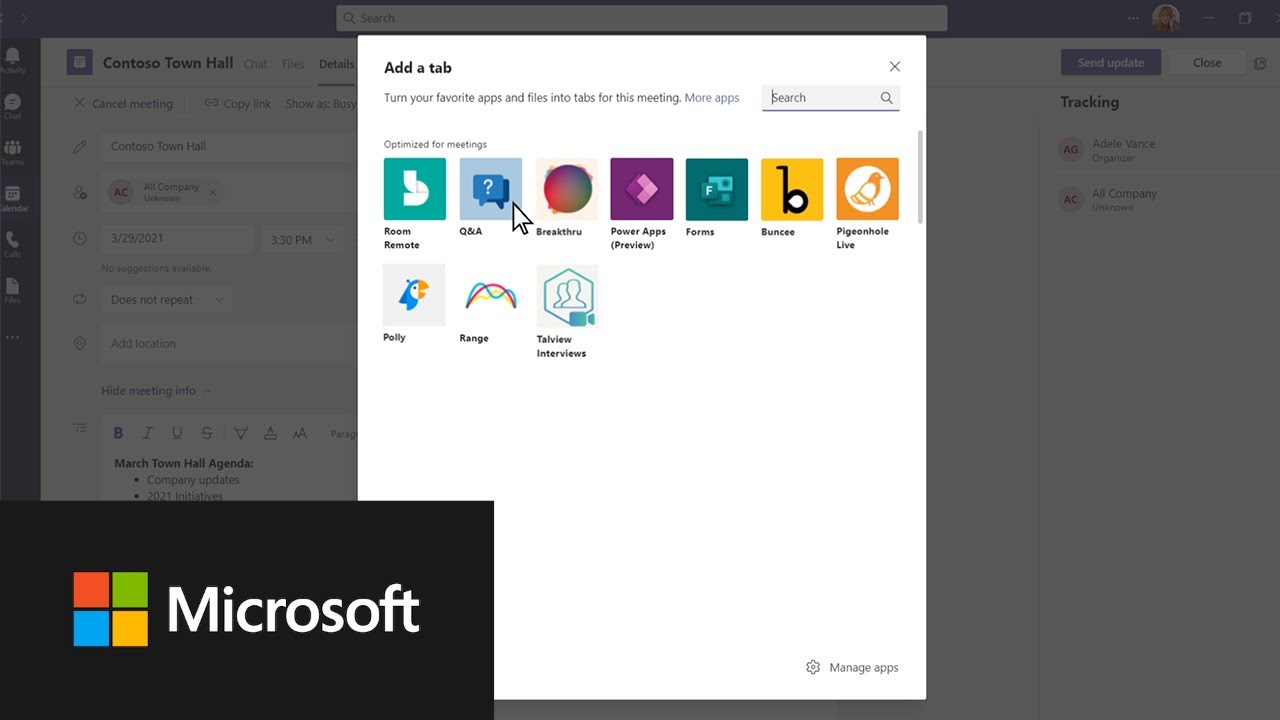Open settings and more ellipsis in title bar

point(1133,18)
